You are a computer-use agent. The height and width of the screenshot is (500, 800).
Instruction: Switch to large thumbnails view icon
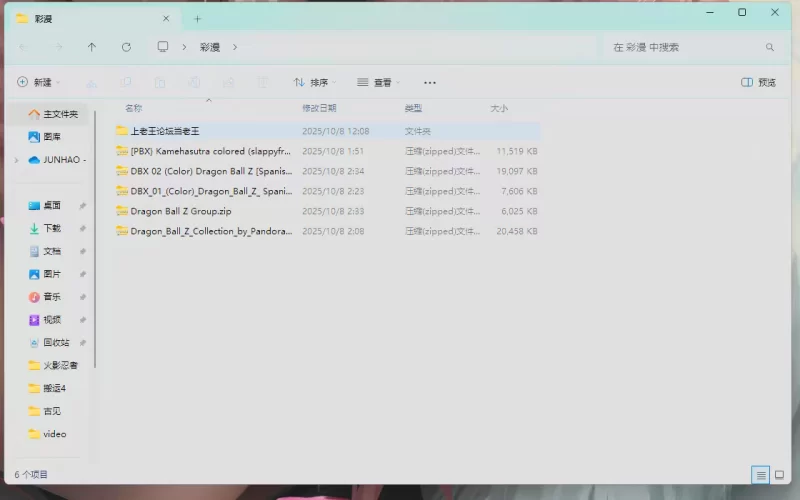click(x=779, y=475)
